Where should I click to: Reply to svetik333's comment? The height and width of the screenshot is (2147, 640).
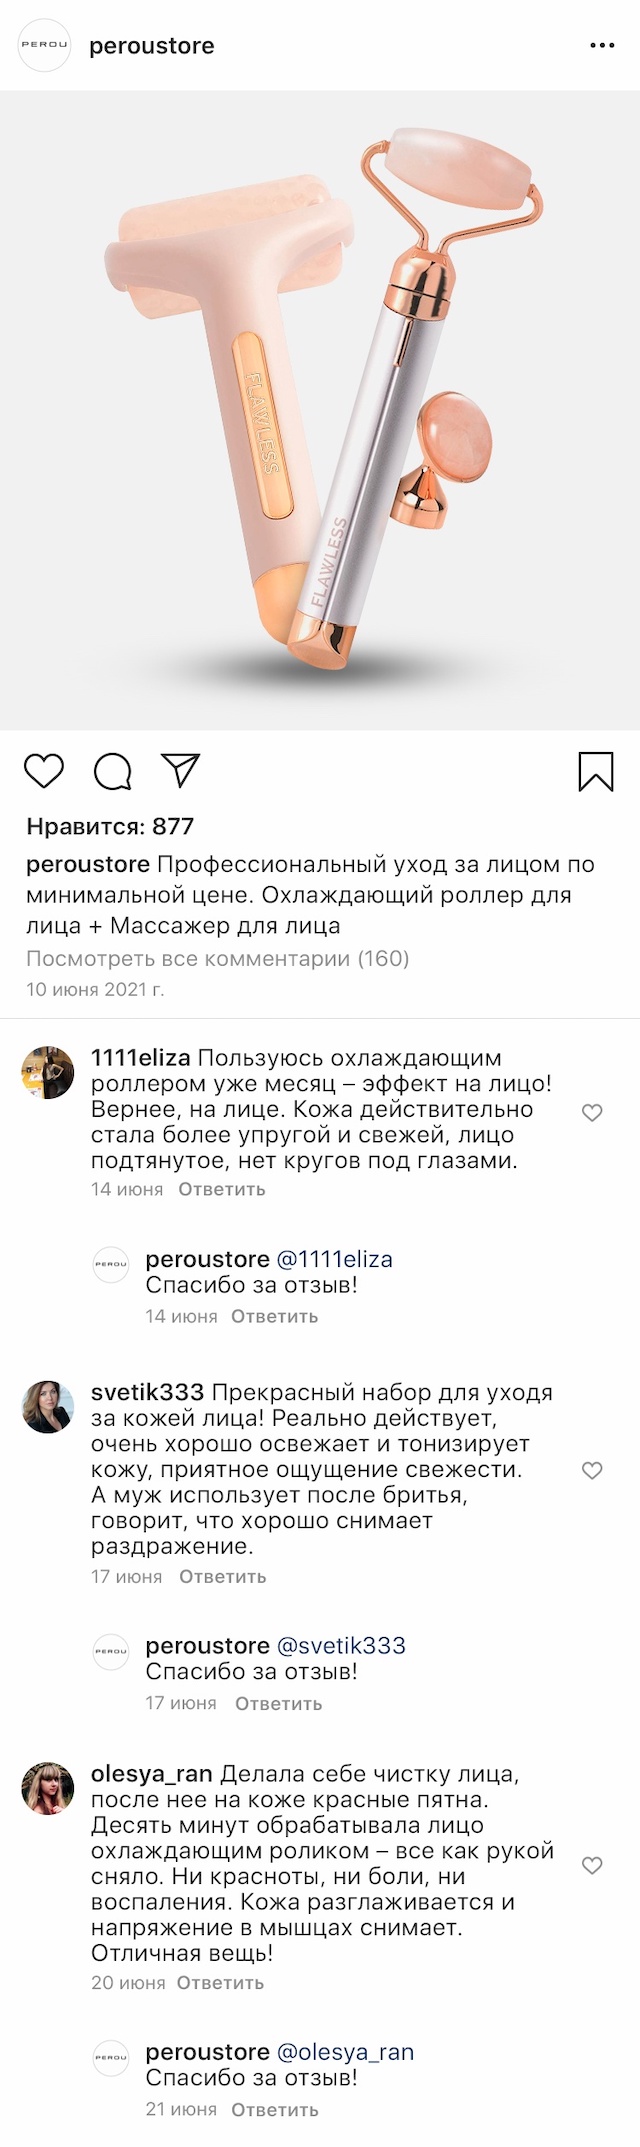point(223,1577)
